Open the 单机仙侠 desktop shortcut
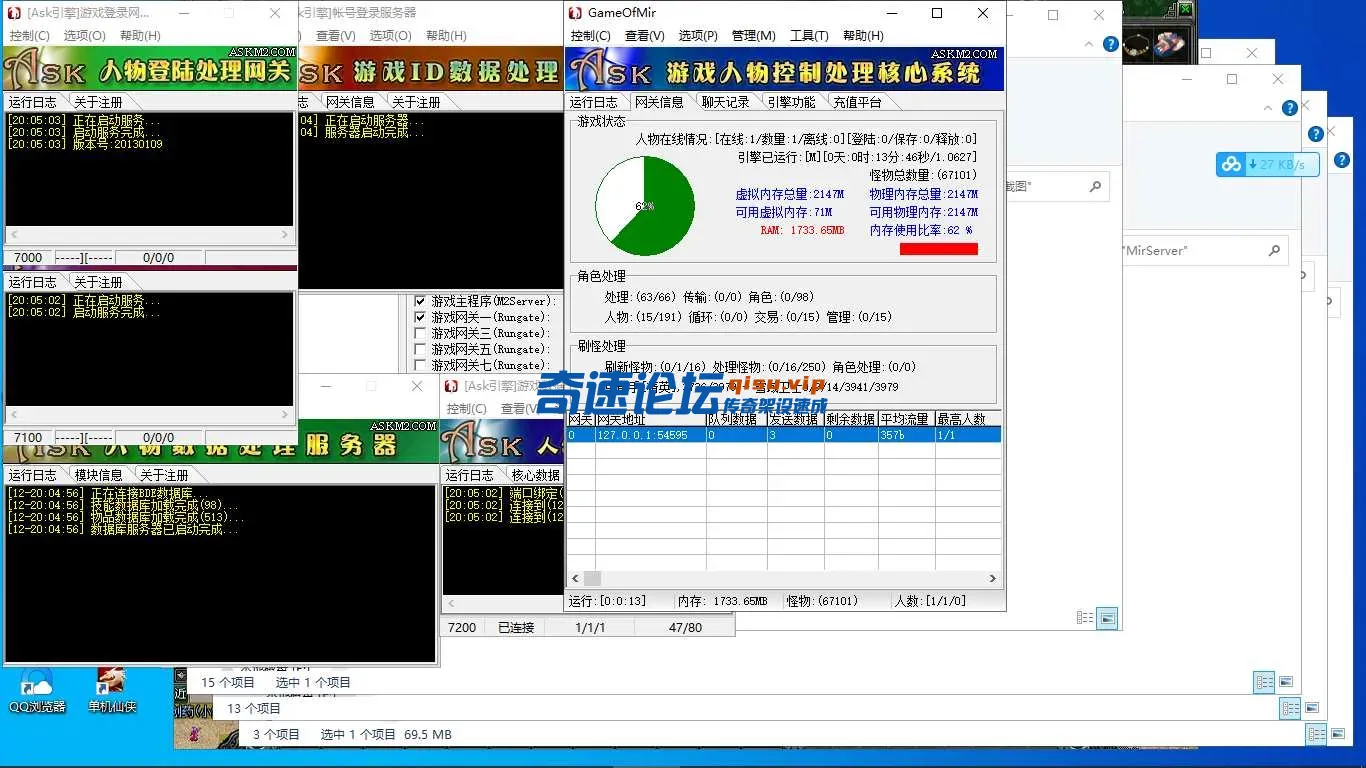This screenshot has width=1366, height=768. tap(111, 691)
